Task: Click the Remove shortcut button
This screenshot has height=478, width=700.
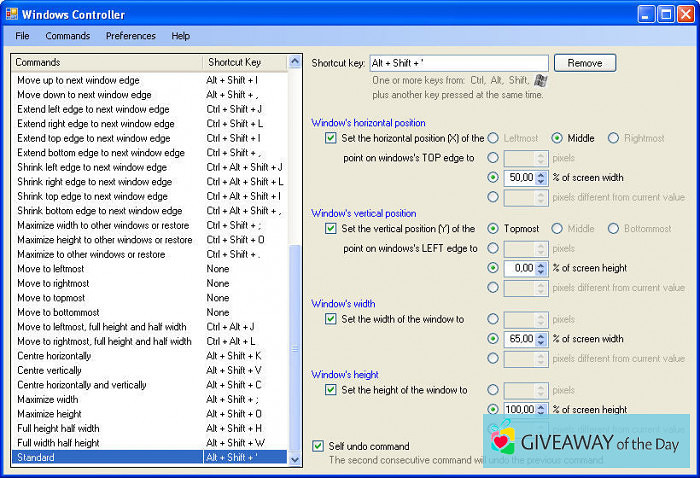Action: pyautogui.click(x=585, y=63)
